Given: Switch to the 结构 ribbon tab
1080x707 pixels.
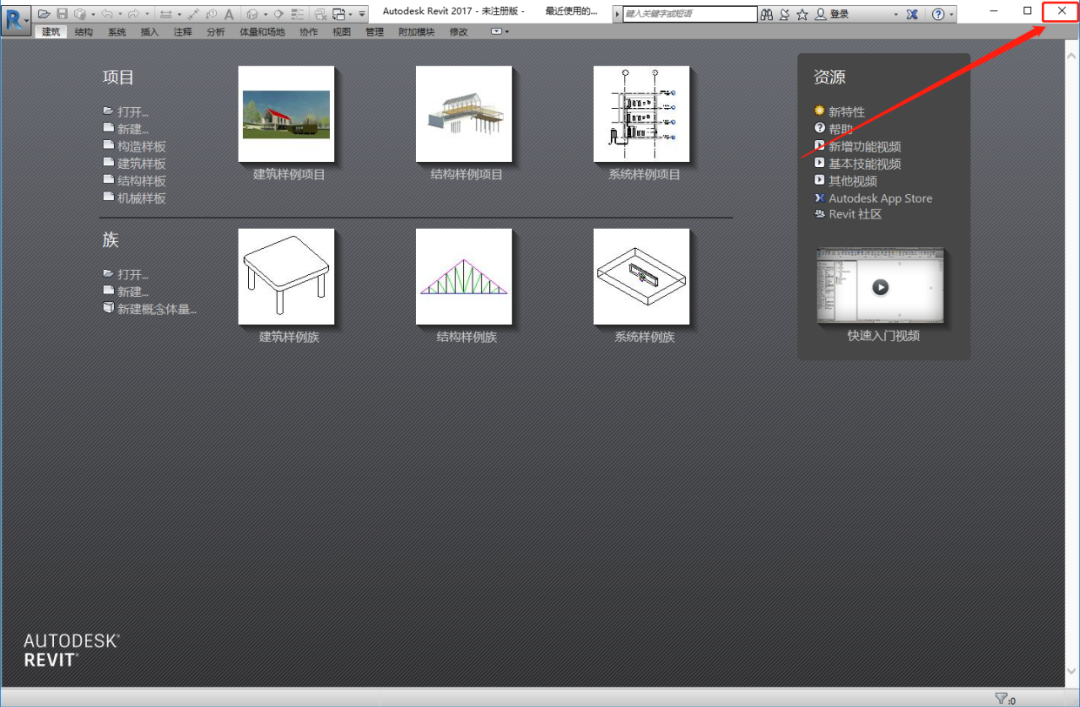Looking at the screenshot, I should 84,32.
